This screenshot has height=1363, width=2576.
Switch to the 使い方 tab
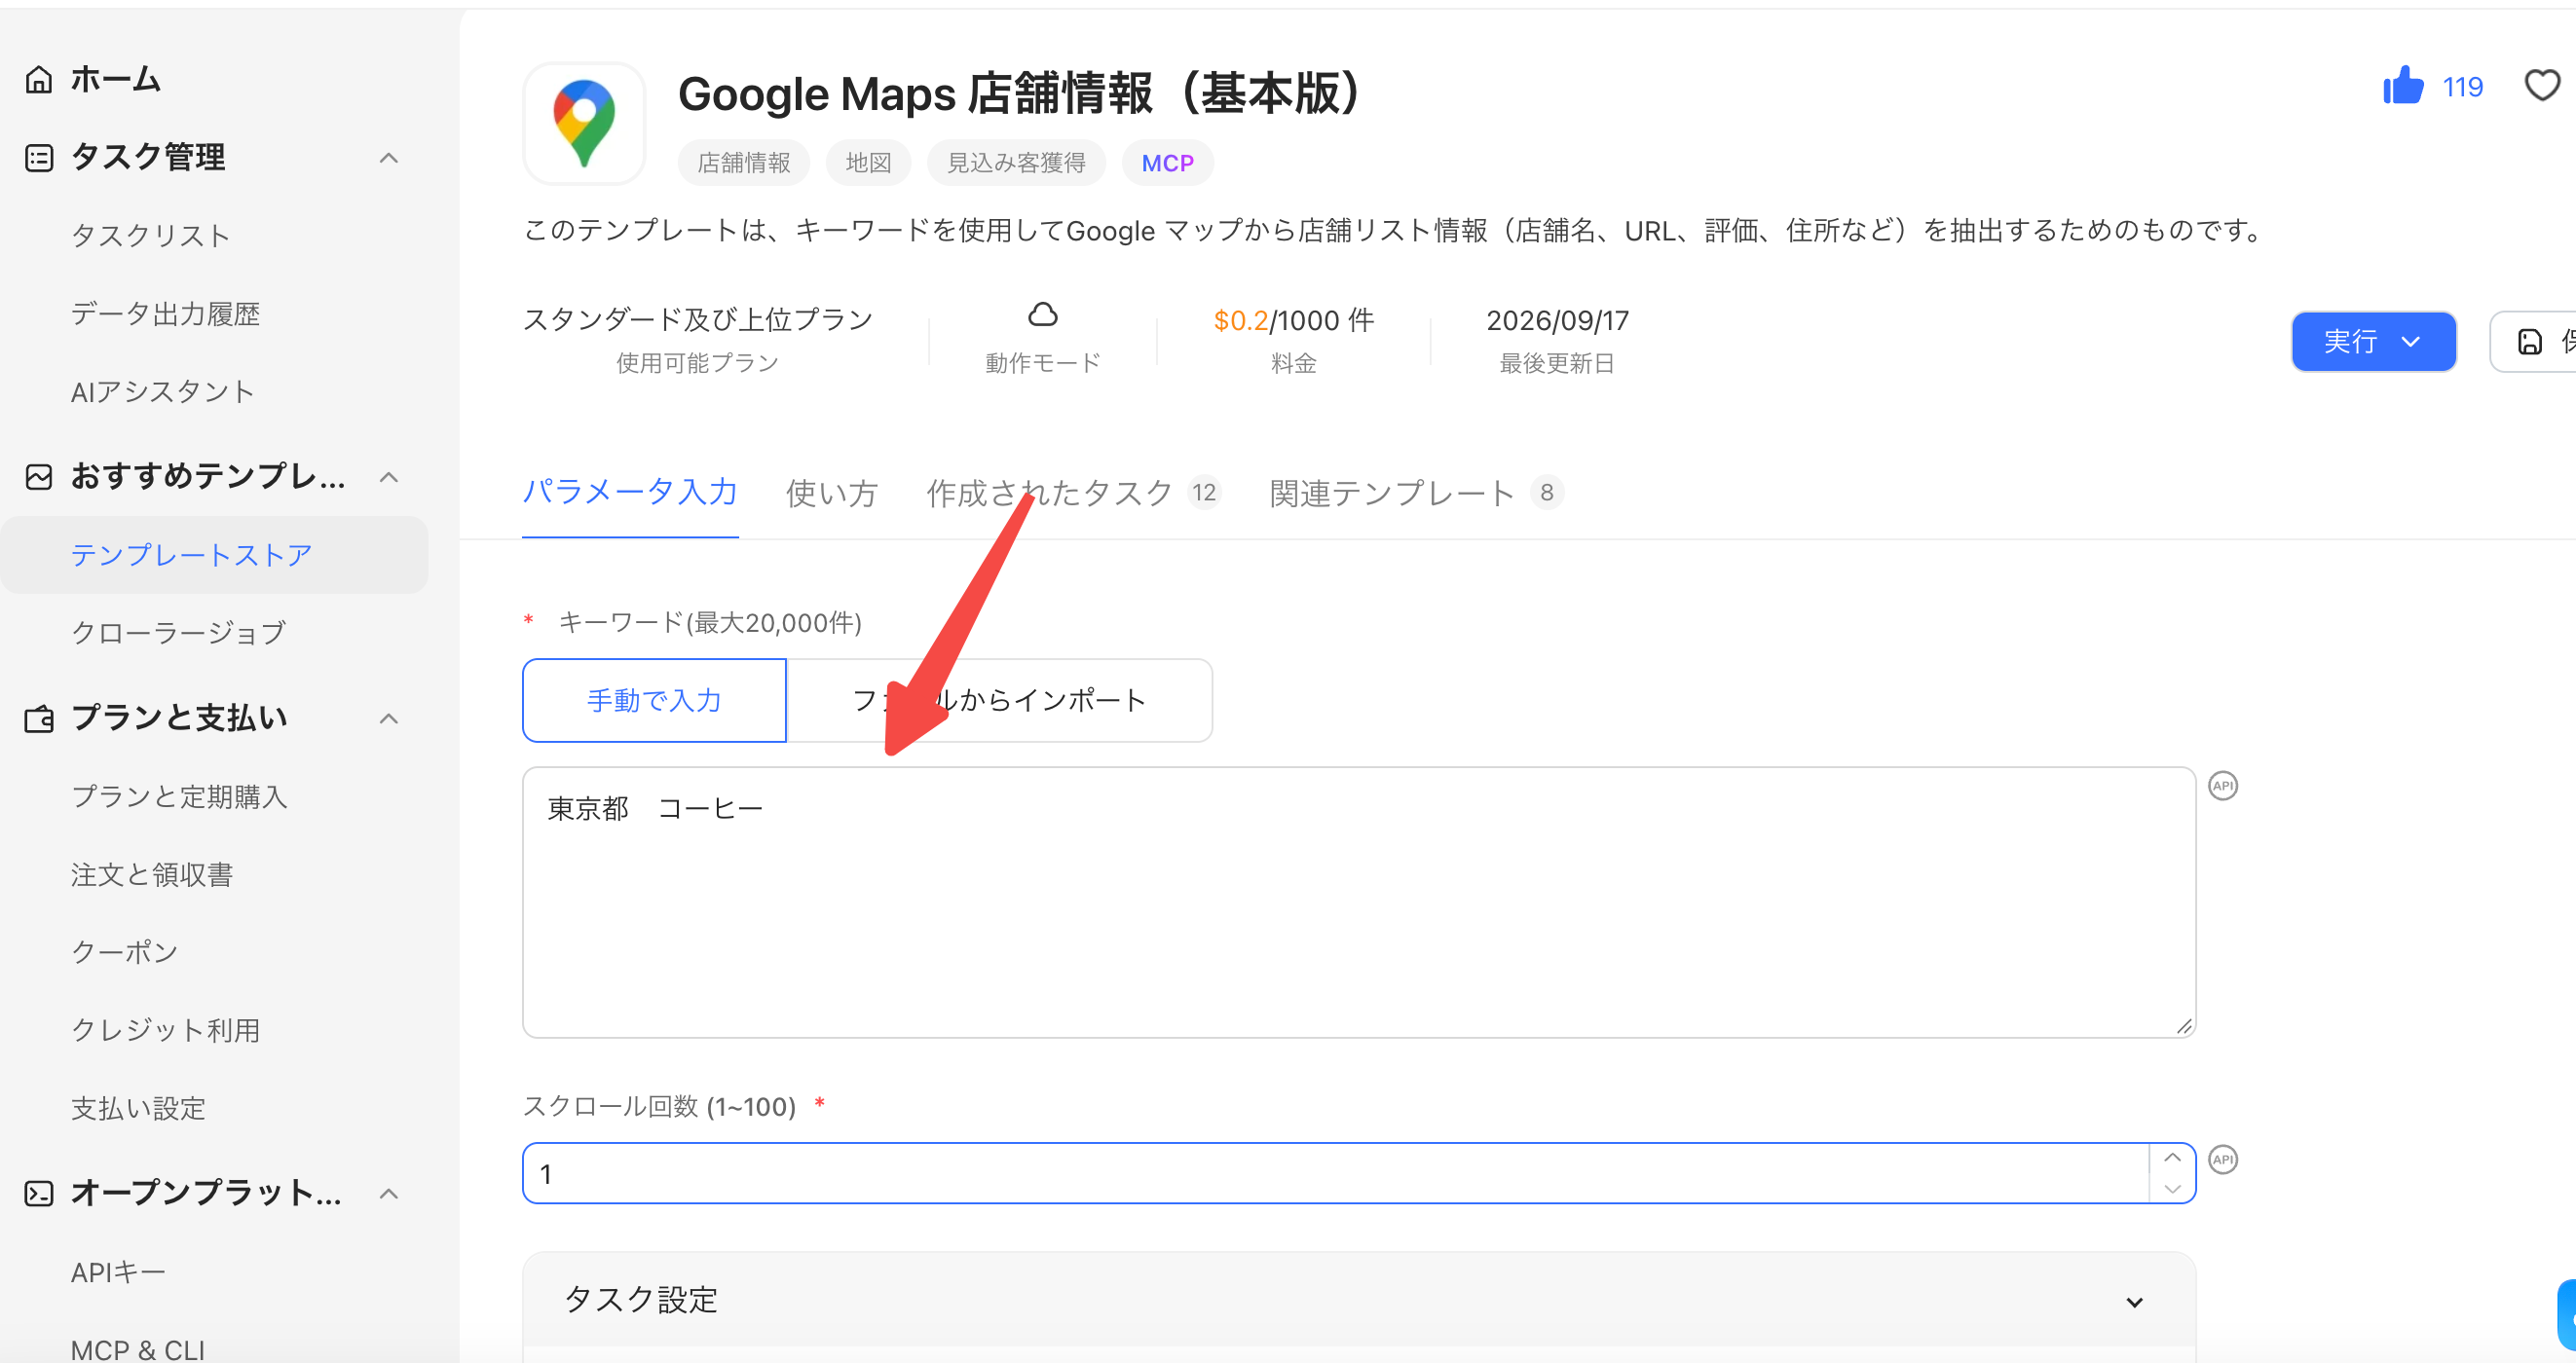coord(831,493)
